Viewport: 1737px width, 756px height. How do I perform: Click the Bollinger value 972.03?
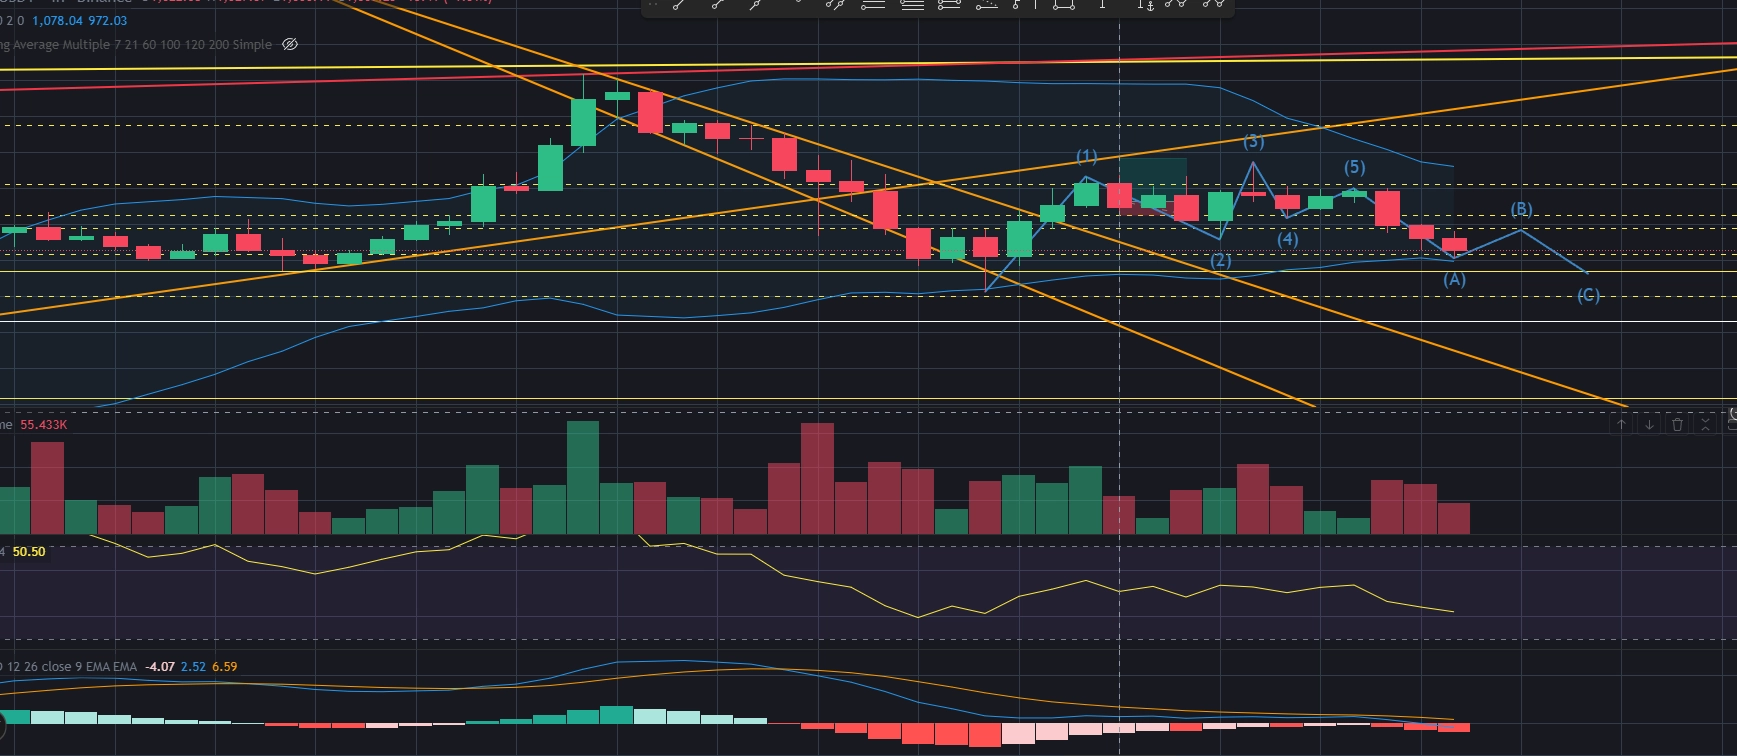coord(108,20)
